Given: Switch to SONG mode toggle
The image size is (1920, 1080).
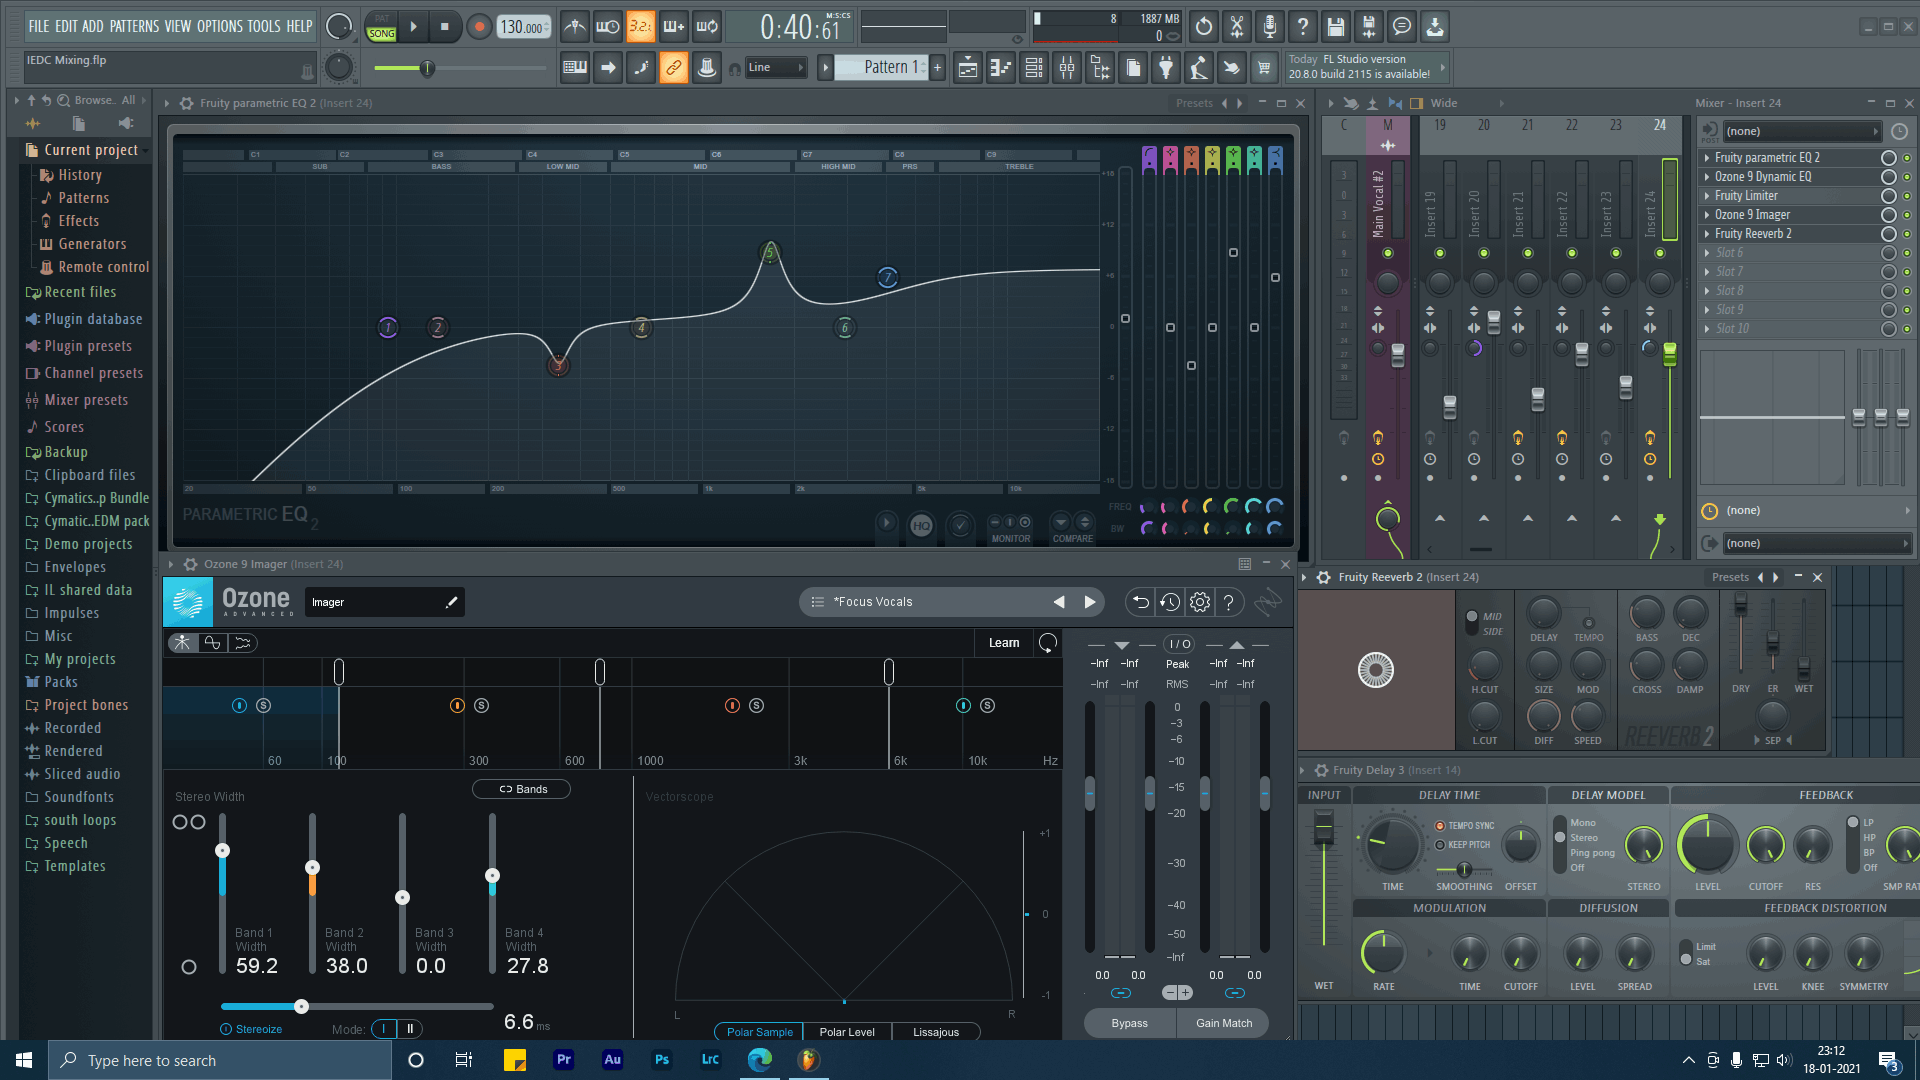Looking at the screenshot, I should click(382, 34).
